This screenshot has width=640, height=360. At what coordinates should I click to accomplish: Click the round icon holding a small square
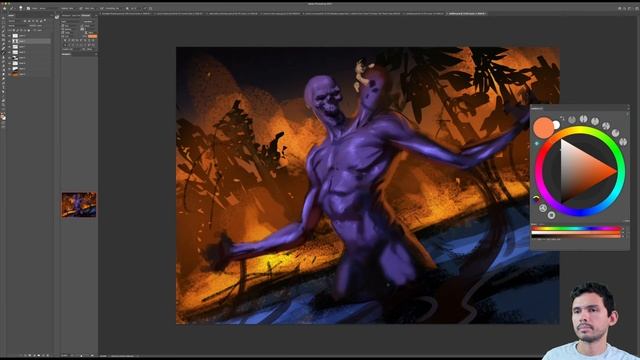click(551, 215)
